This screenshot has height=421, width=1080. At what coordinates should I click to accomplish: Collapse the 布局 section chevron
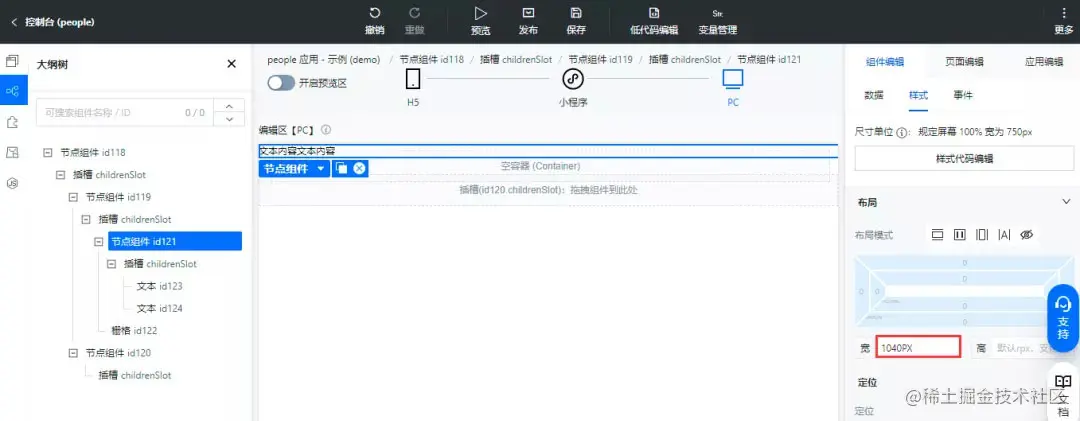pos(1066,202)
